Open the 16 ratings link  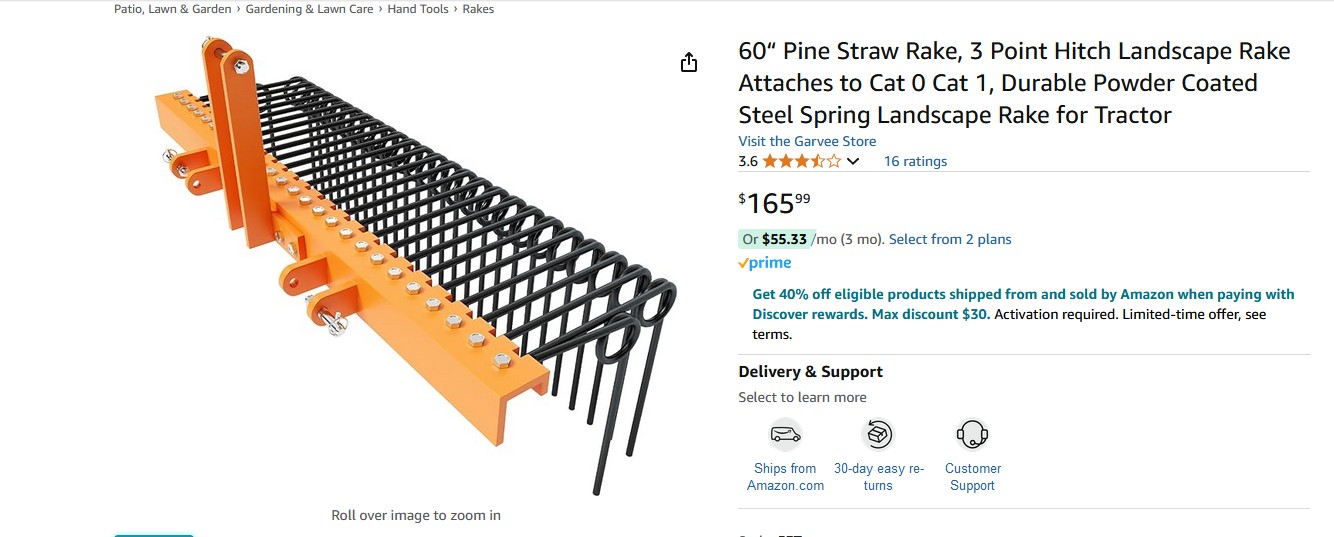pyautogui.click(x=915, y=161)
